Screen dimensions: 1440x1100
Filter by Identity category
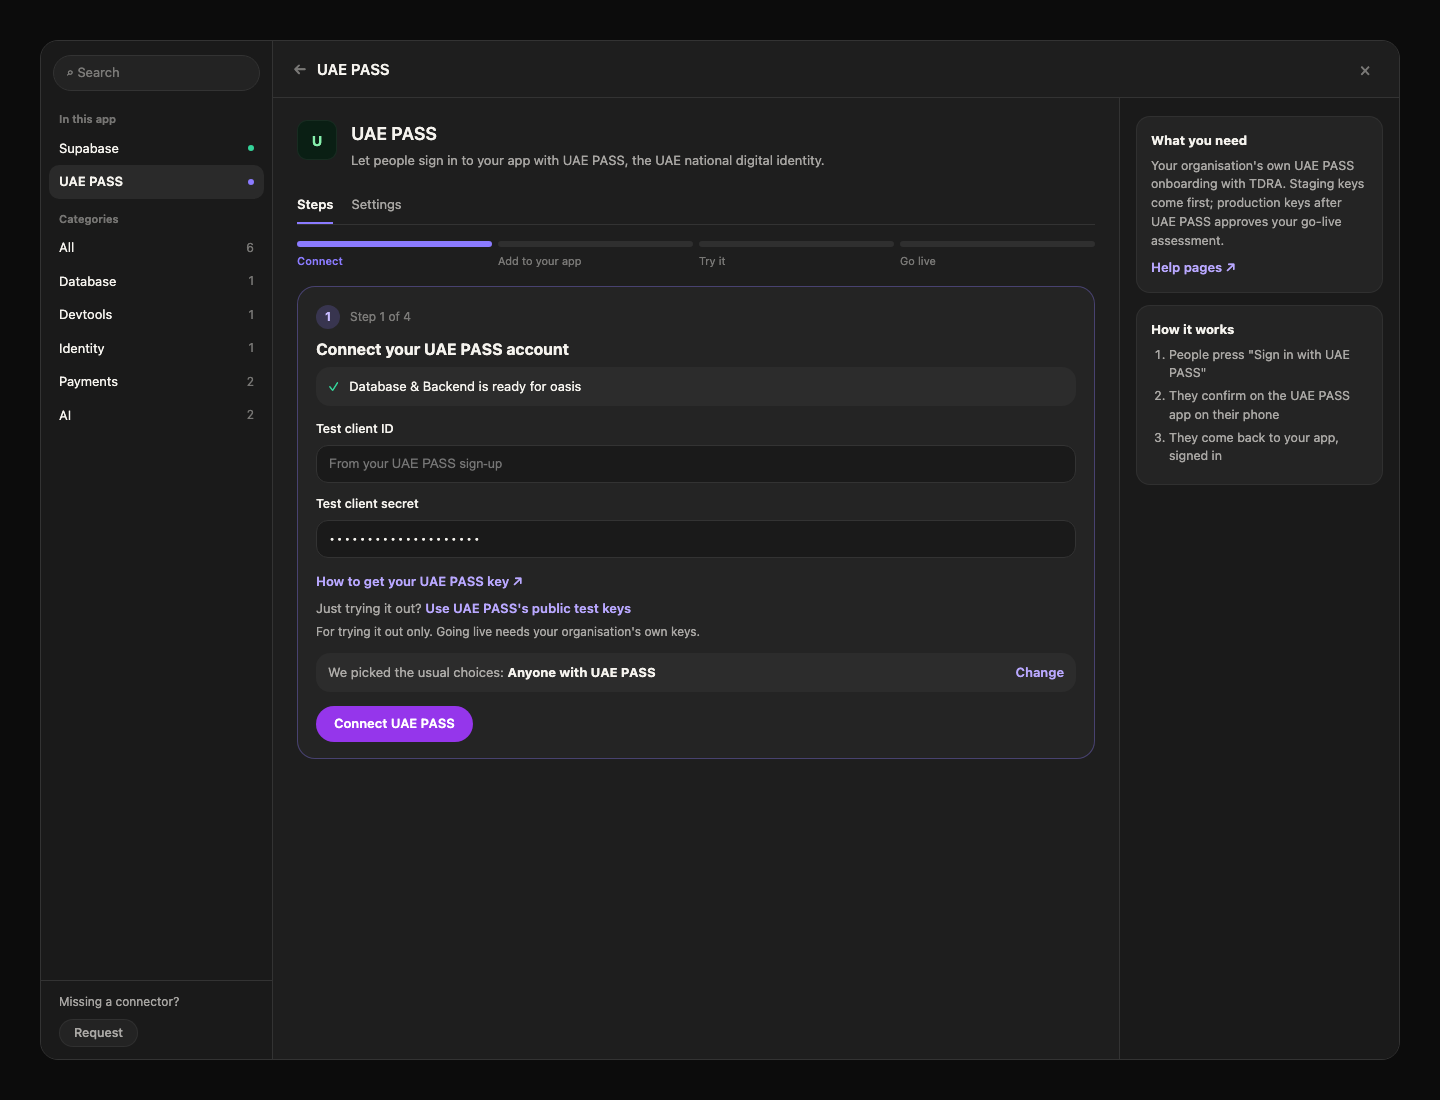coord(156,349)
